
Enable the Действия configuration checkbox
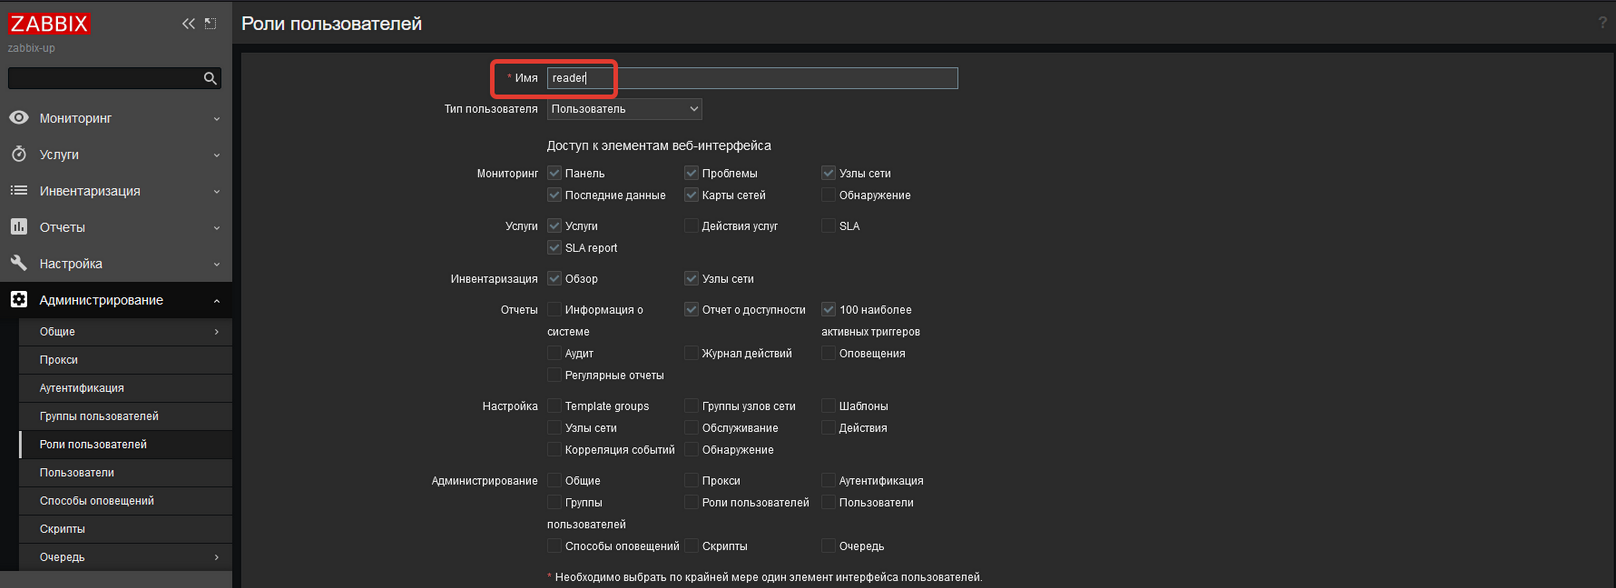pos(828,428)
